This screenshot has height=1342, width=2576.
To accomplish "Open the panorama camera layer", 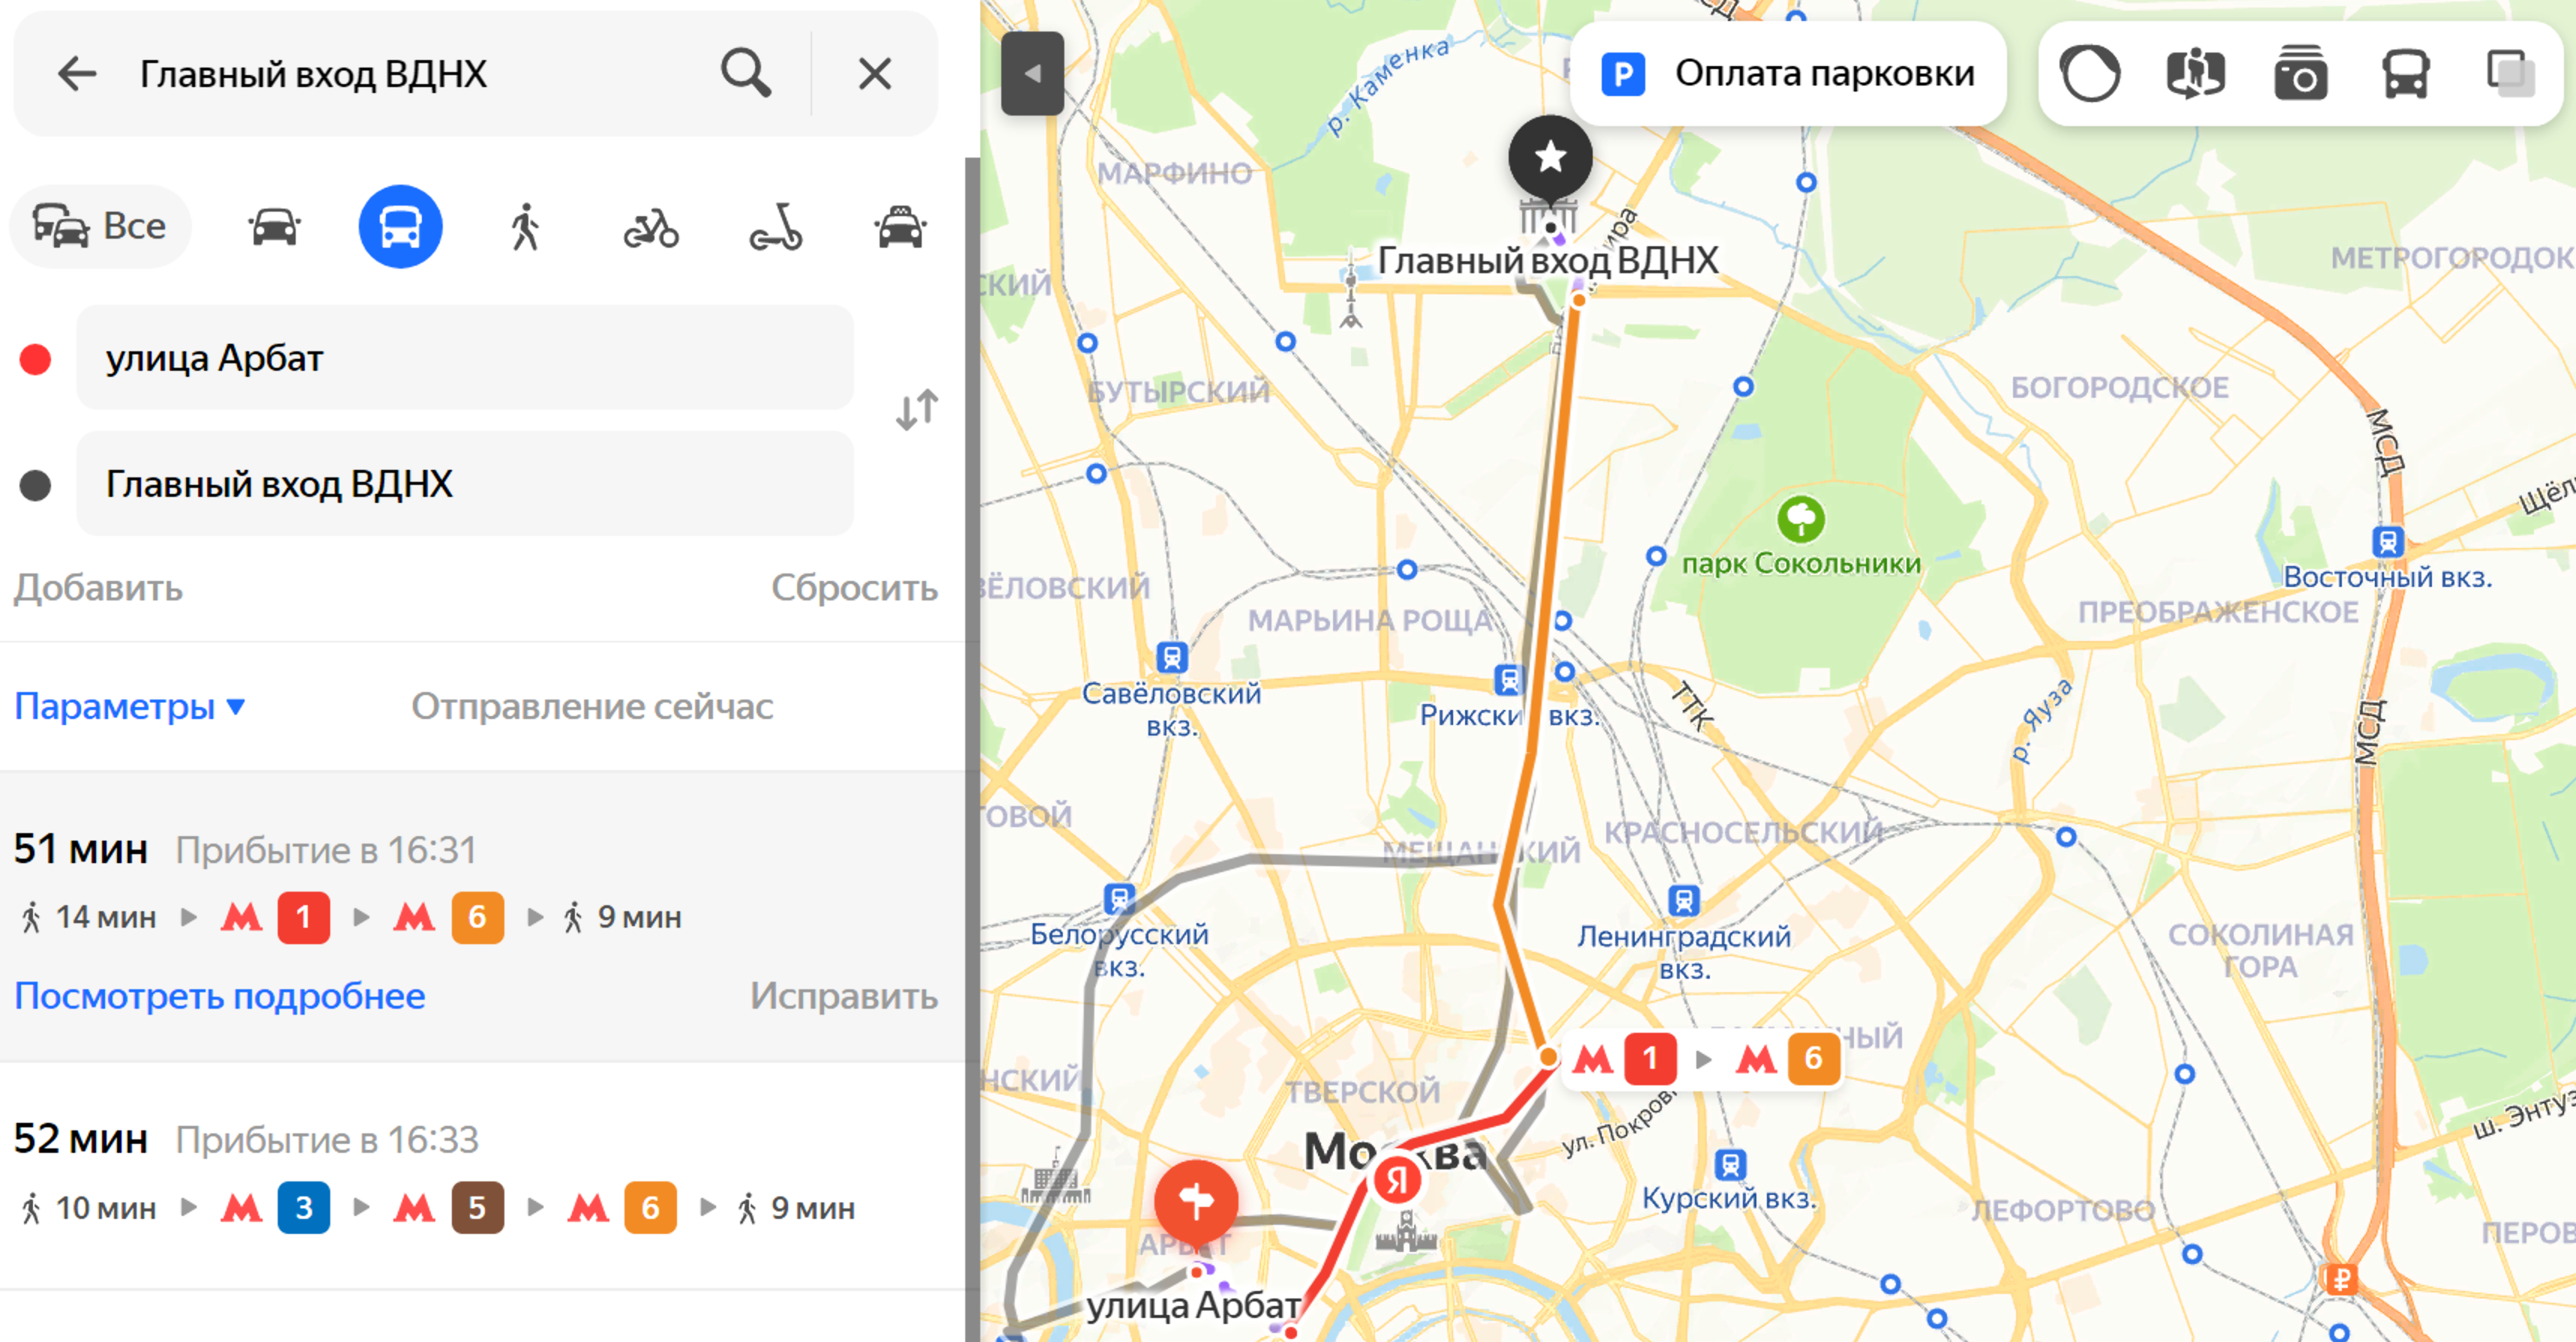I will [2301, 73].
